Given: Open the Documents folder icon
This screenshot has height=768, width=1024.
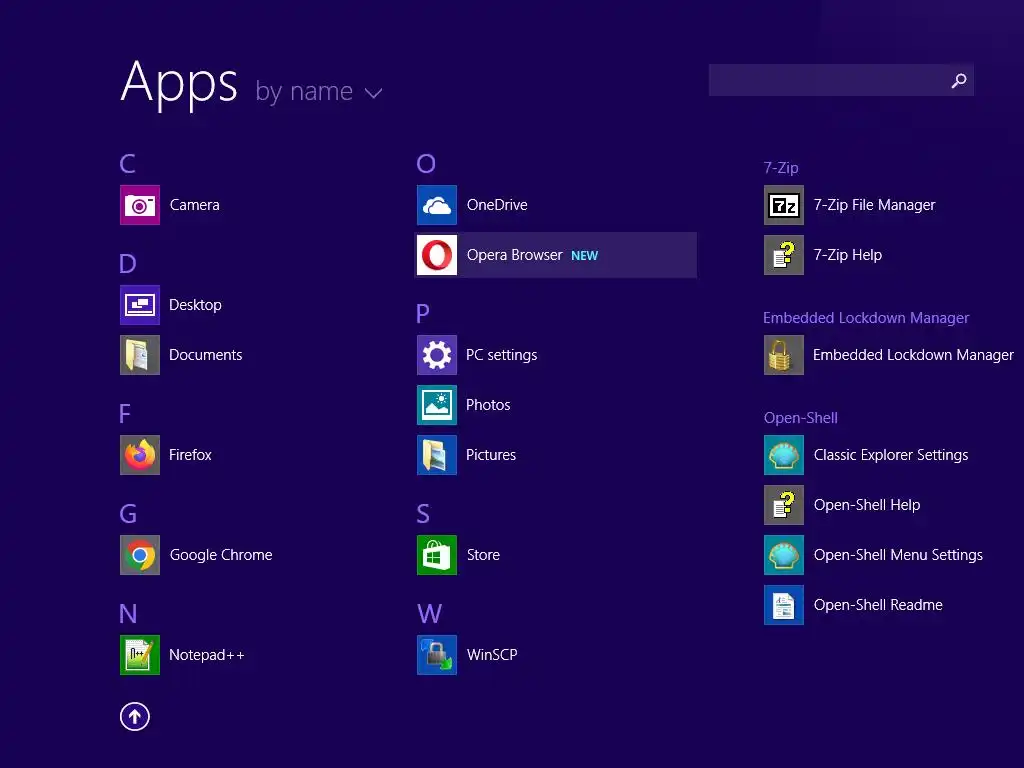Looking at the screenshot, I should click(140, 355).
